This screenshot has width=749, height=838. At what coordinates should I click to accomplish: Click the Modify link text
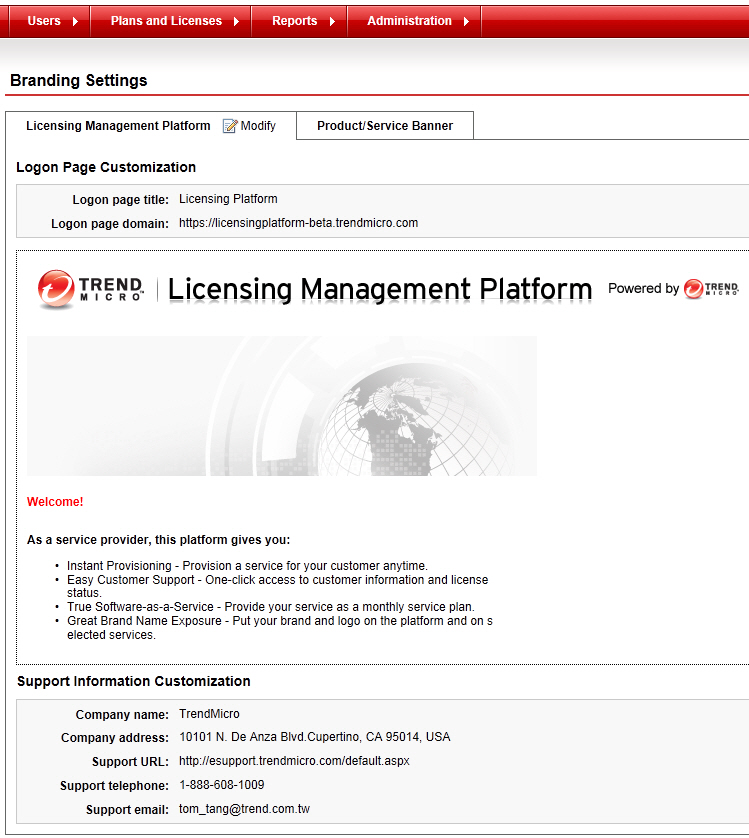[258, 126]
